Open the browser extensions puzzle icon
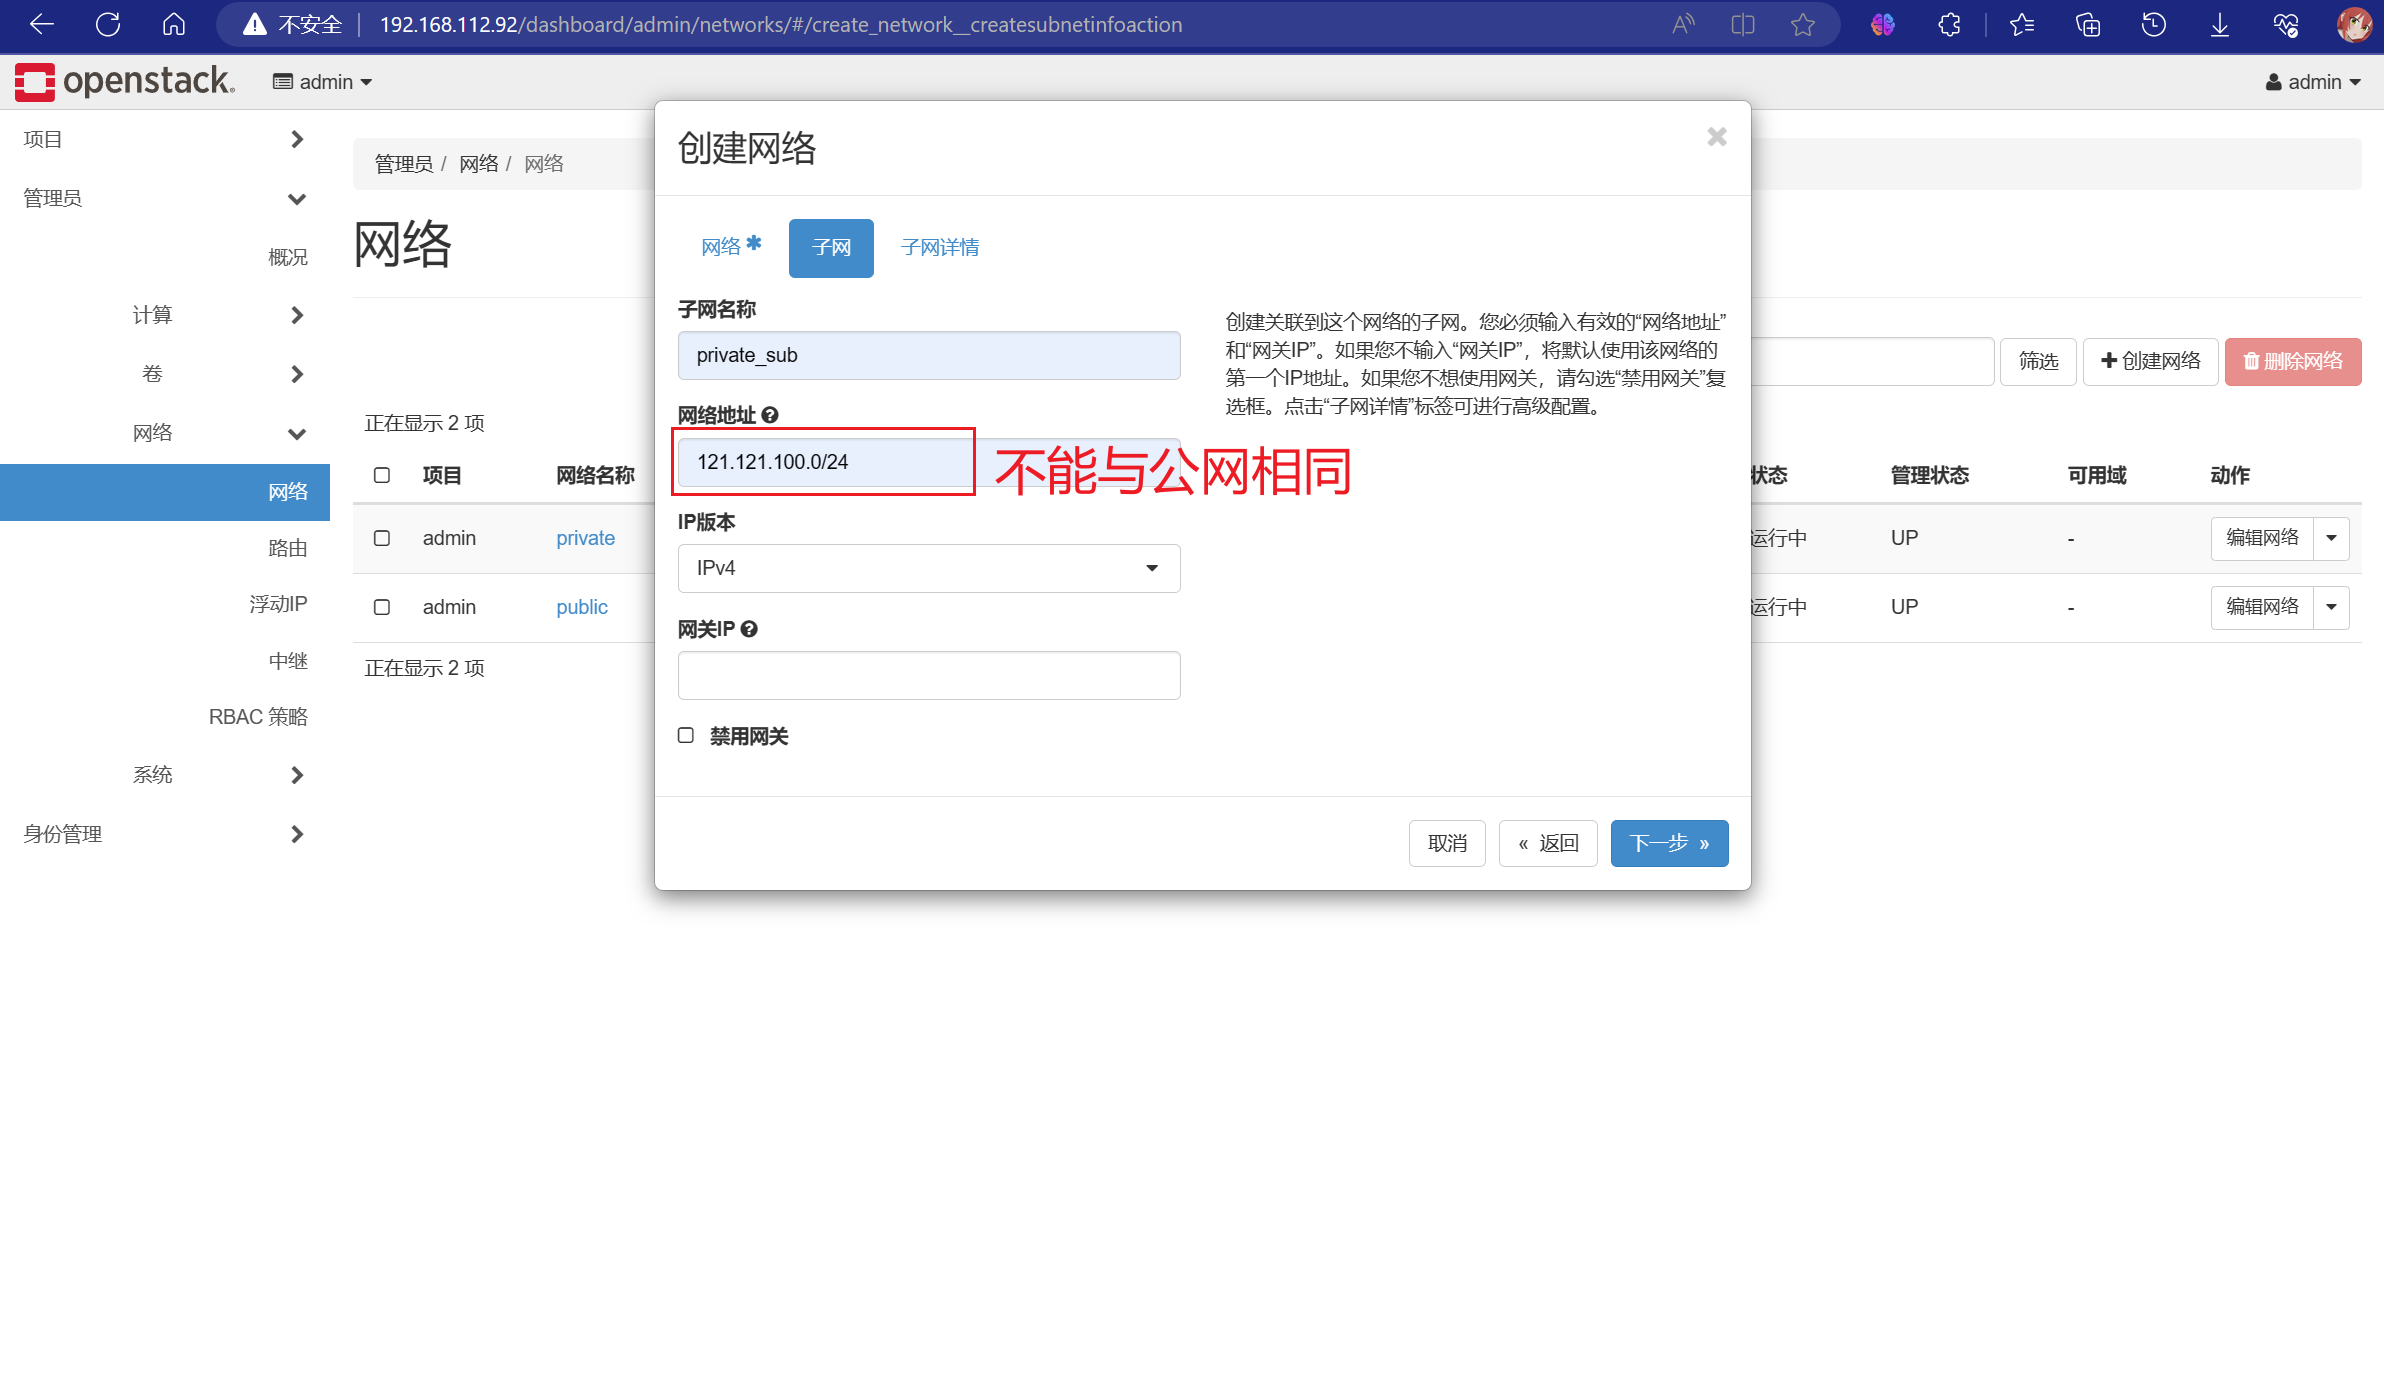 pos(1949,25)
